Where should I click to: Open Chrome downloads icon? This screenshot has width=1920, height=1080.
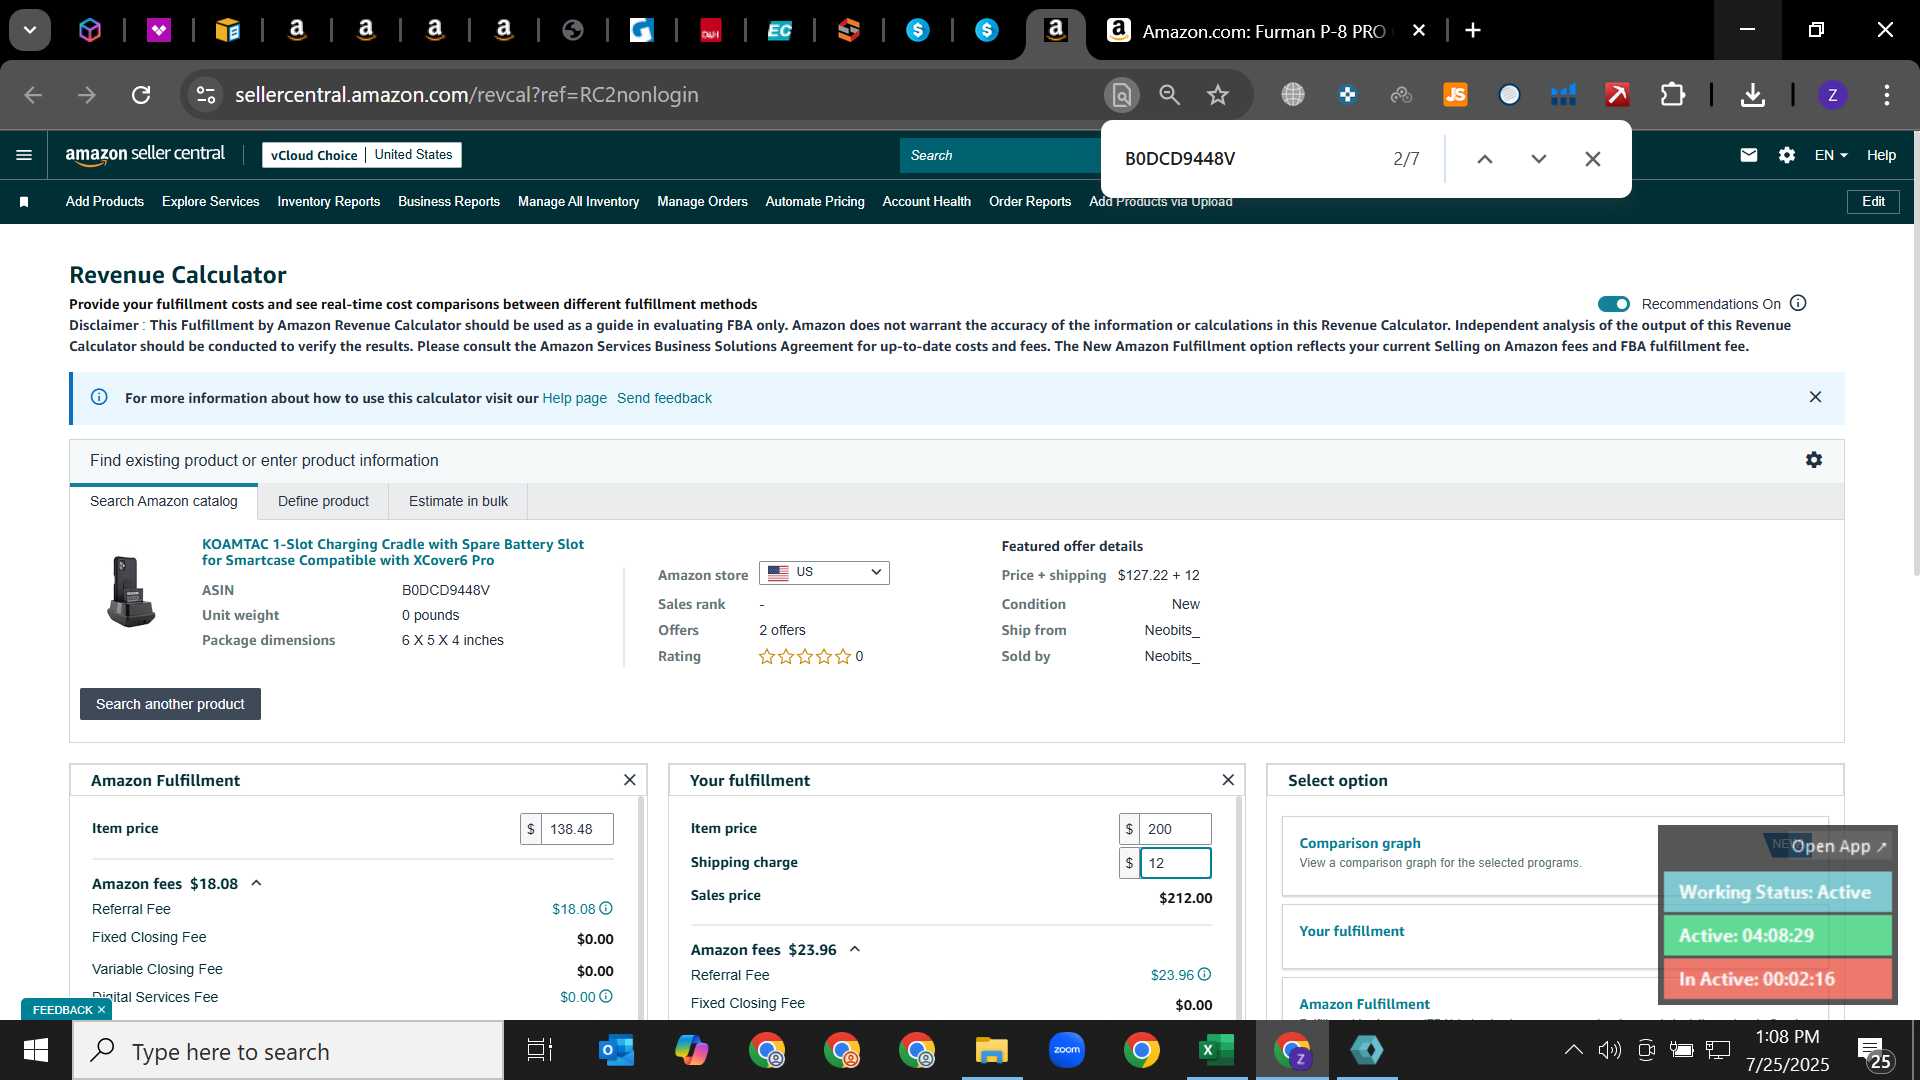pos(1752,95)
